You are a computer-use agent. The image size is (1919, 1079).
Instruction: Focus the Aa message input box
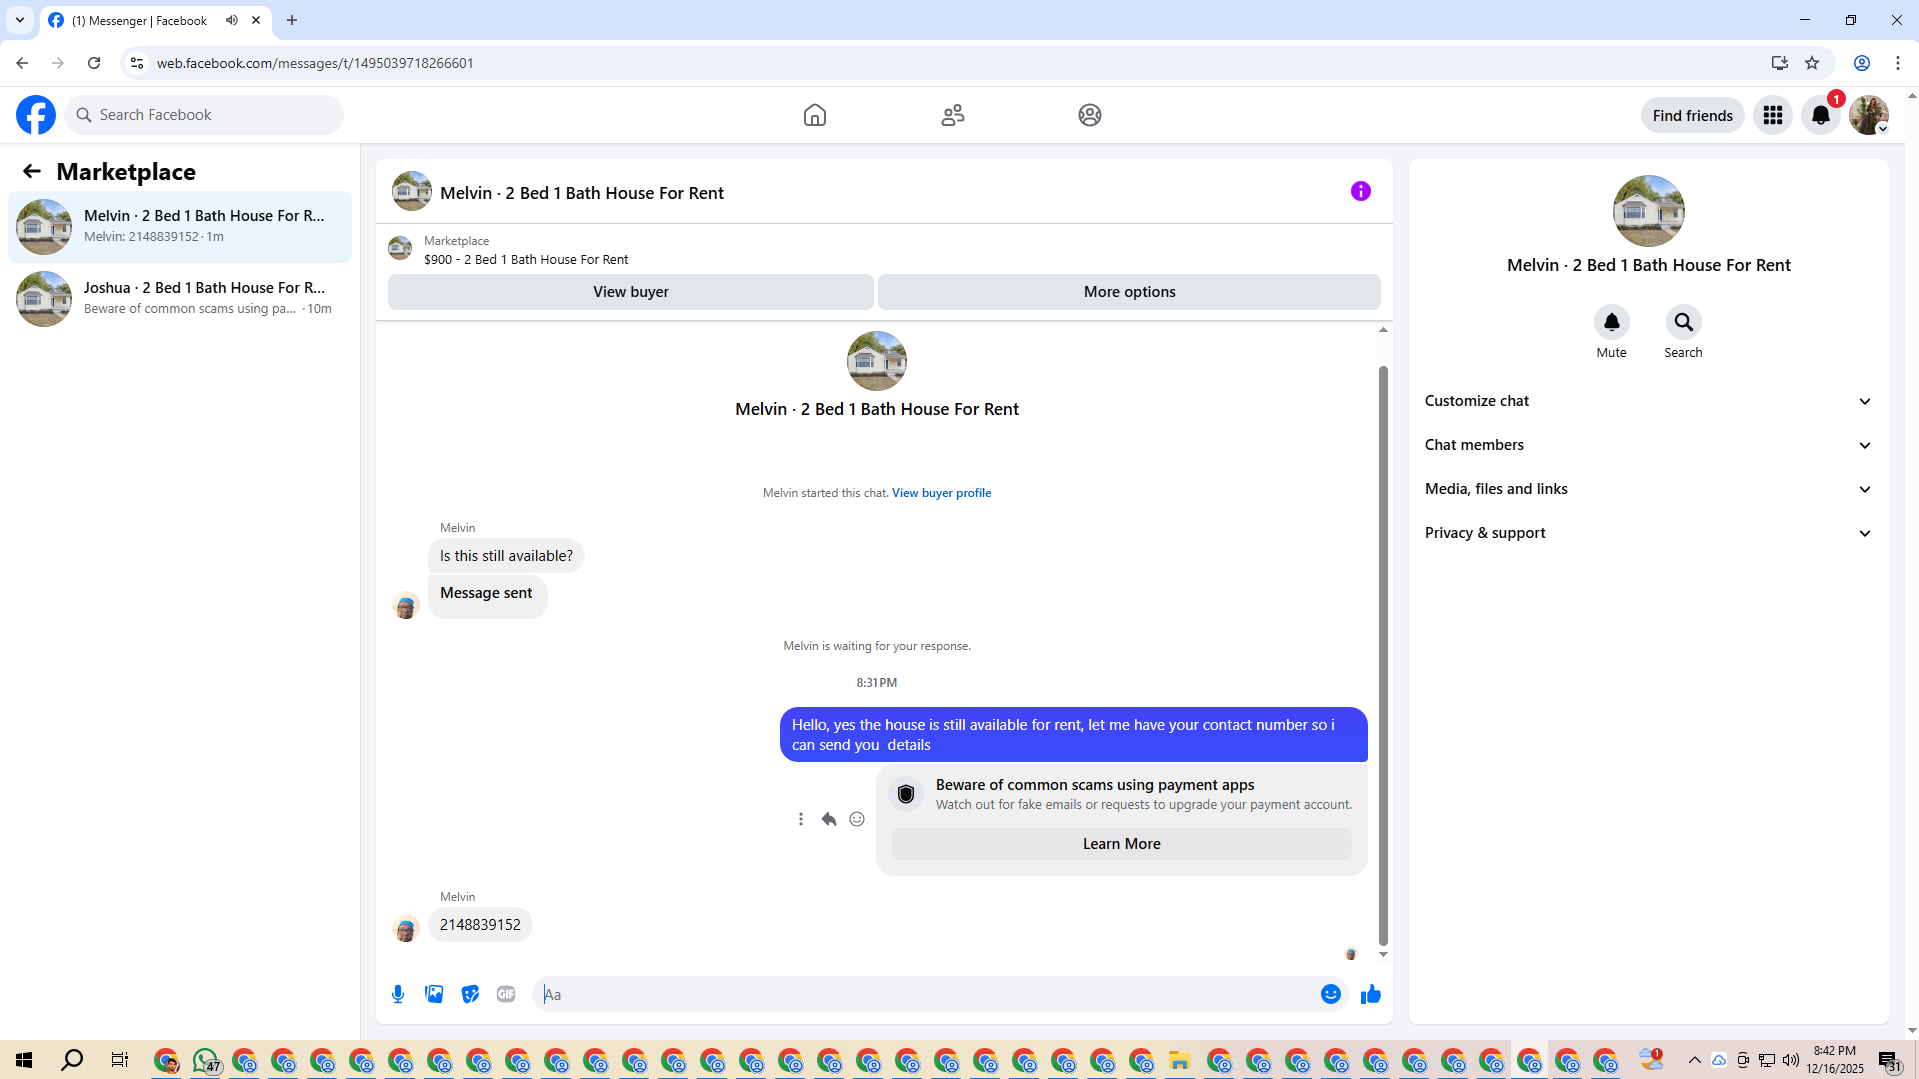(x=926, y=994)
